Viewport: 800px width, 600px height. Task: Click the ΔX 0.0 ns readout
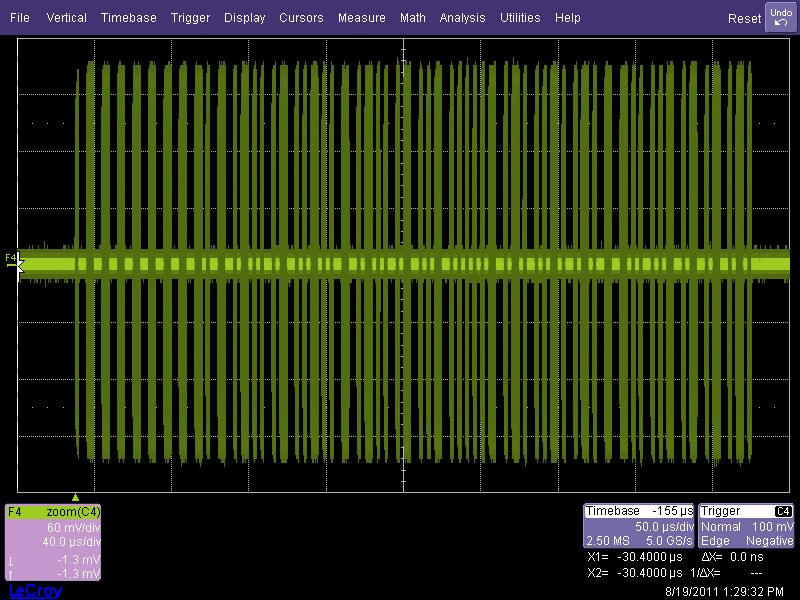[732, 557]
